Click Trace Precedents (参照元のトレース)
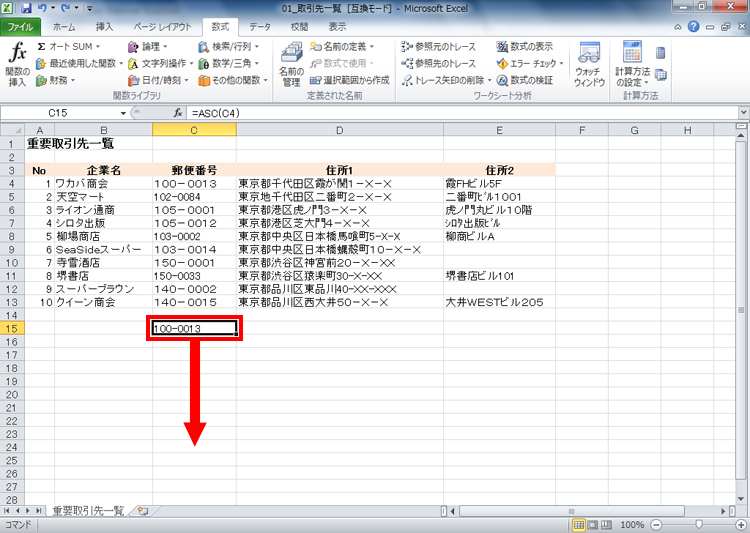The width and height of the screenshot is (750, 533). pos(439,46)
